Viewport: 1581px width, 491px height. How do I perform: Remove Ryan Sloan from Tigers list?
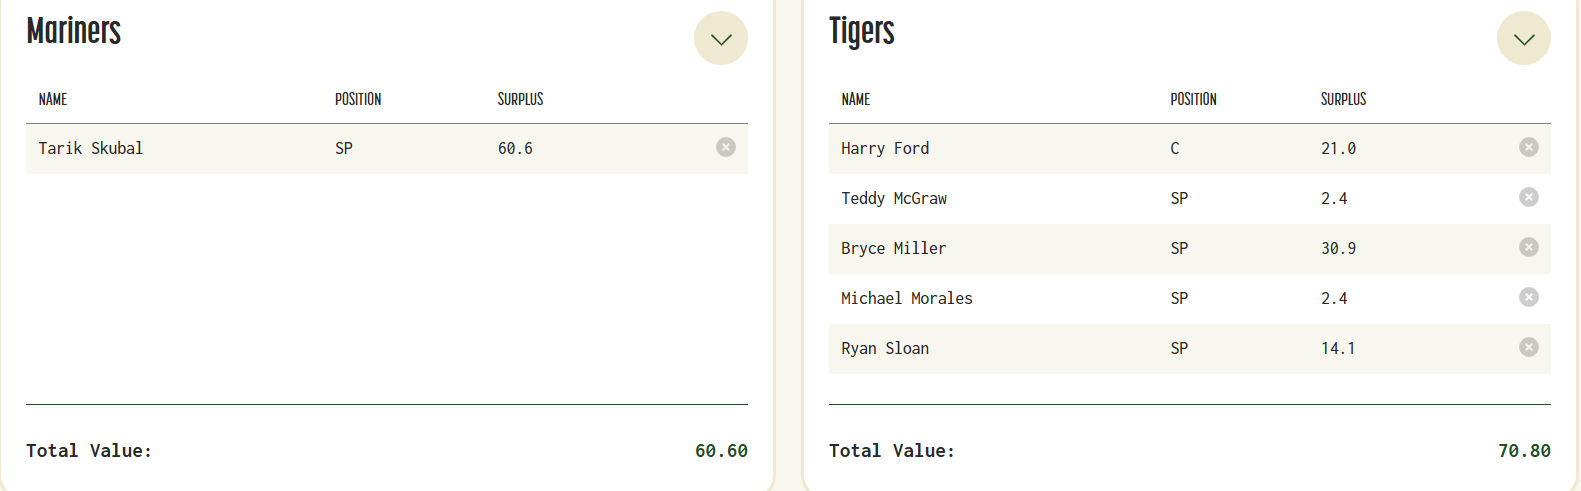click(x=1528, y=347)
